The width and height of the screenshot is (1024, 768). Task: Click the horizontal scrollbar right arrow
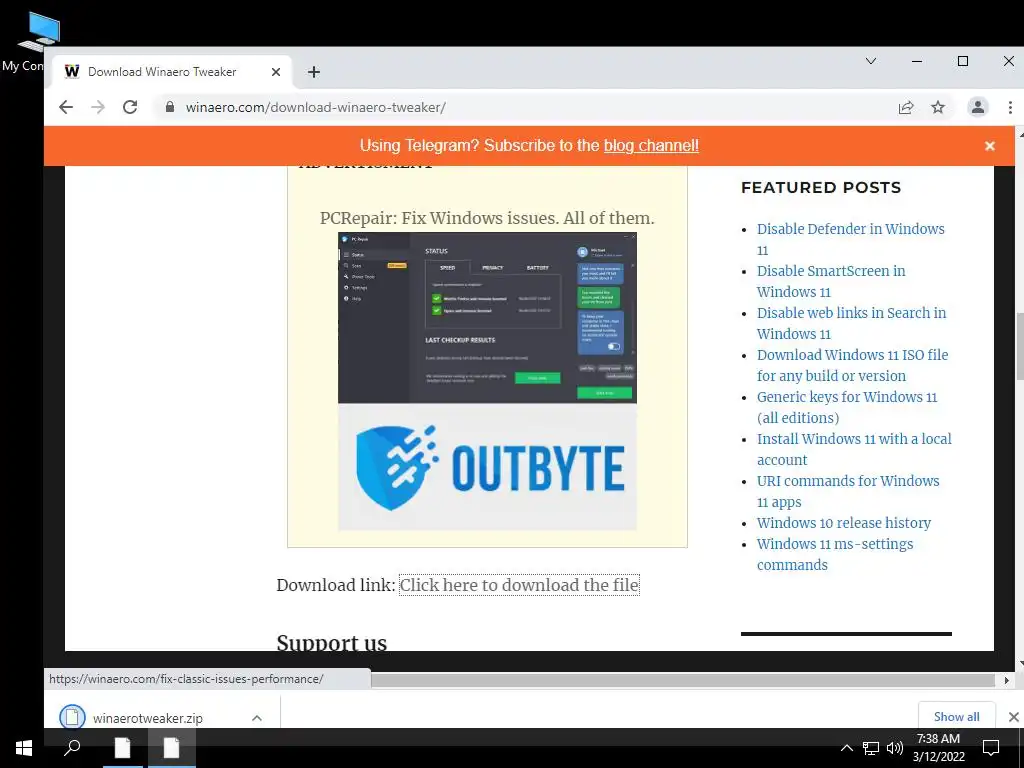(x=1006, y=680)
